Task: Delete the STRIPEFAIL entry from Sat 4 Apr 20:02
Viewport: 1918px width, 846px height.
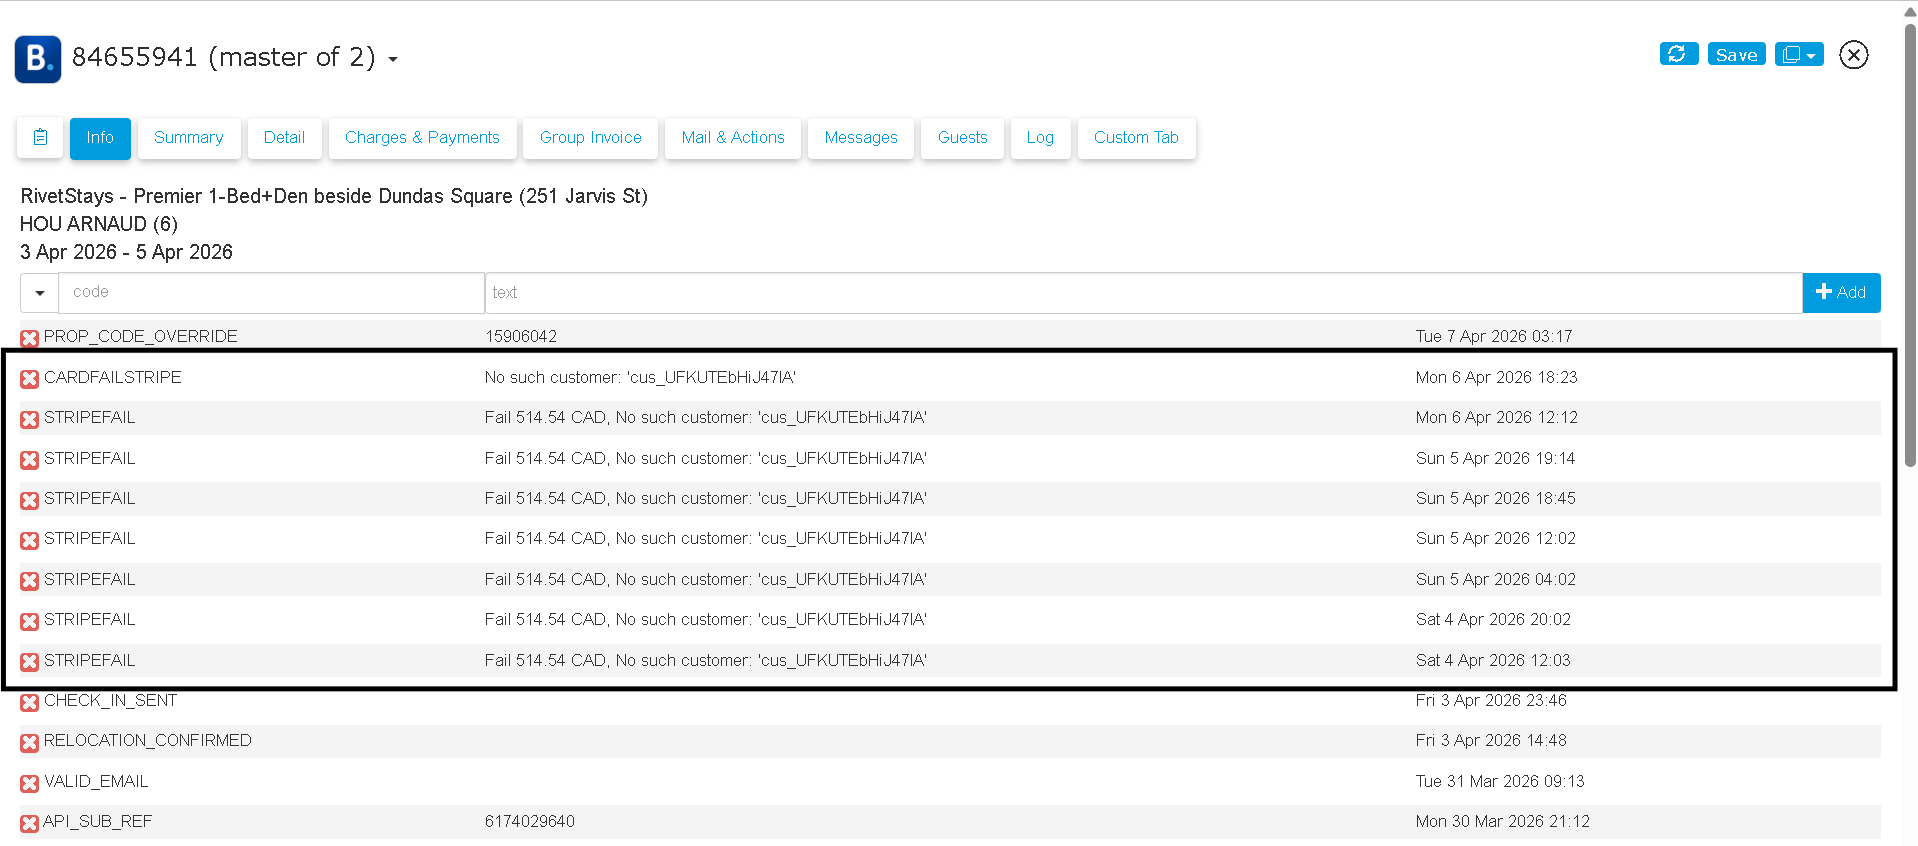Action: click(30, 621)
